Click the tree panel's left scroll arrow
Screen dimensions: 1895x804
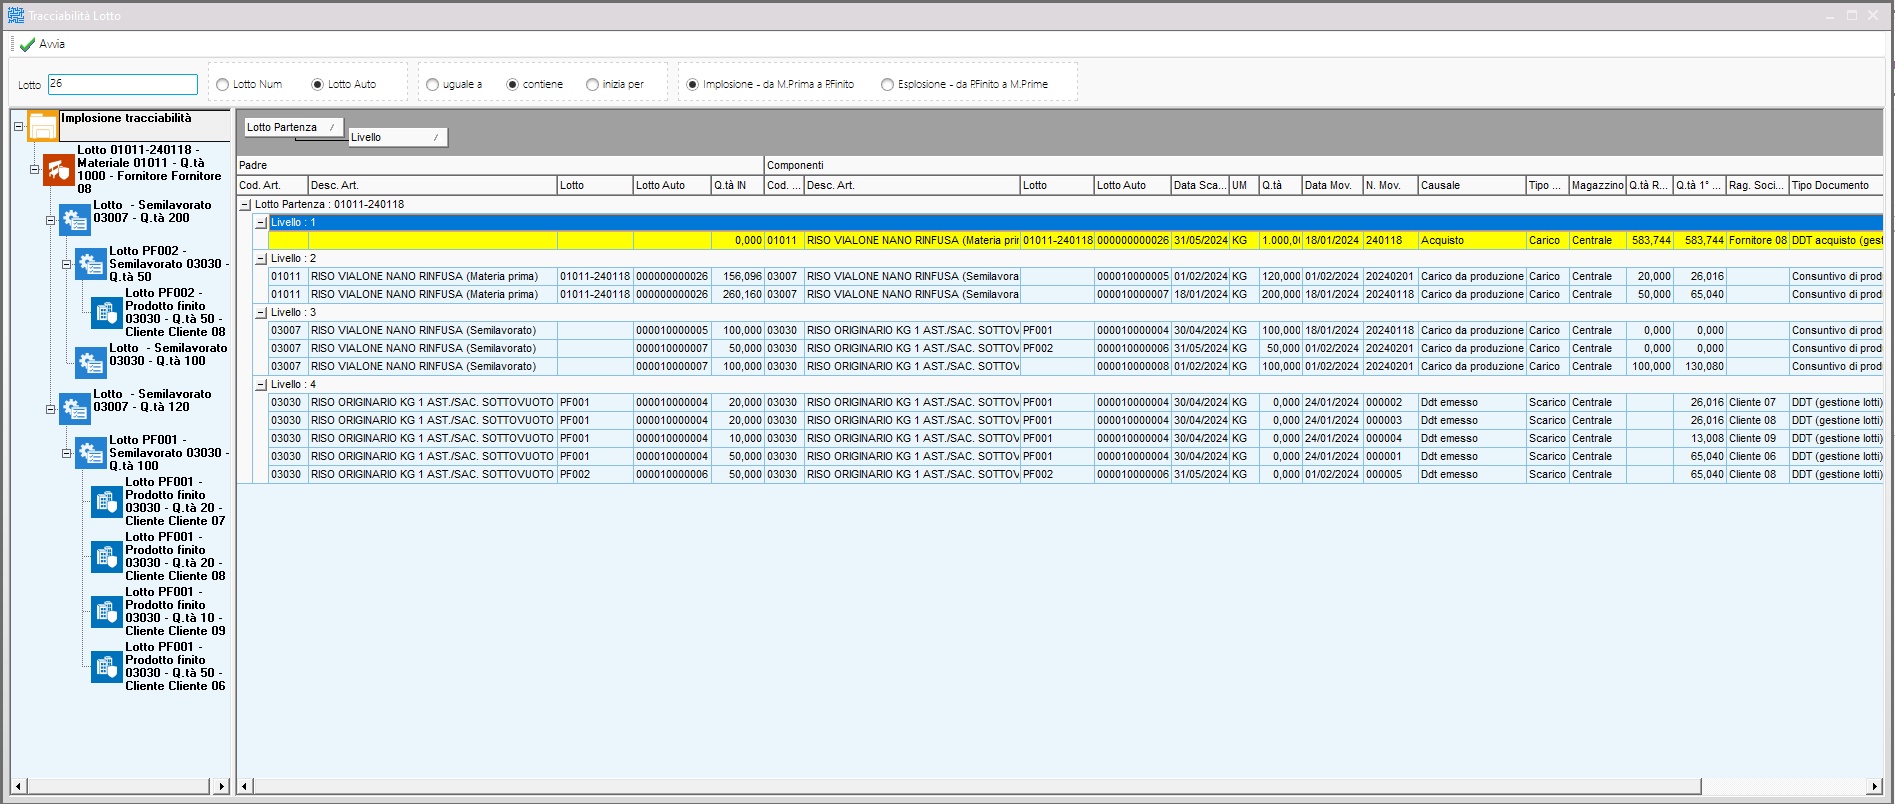(19, 786)
